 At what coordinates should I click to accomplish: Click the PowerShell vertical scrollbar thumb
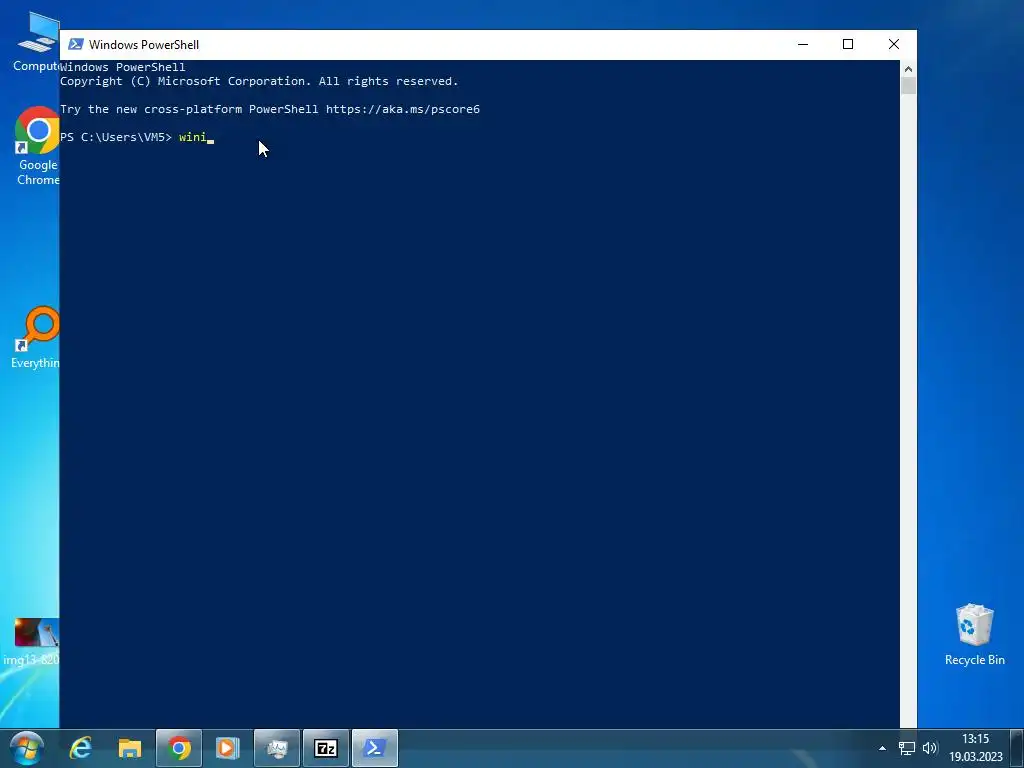pyautogui.click(x=908, y=86)
